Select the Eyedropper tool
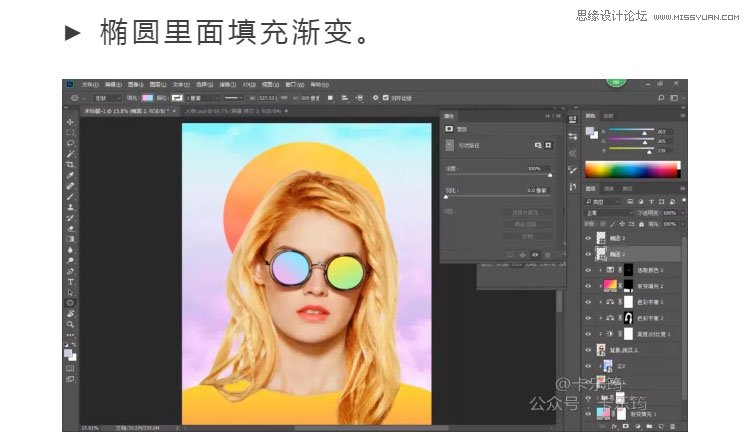This screenshot has height=443, width=750. point(70,175)
